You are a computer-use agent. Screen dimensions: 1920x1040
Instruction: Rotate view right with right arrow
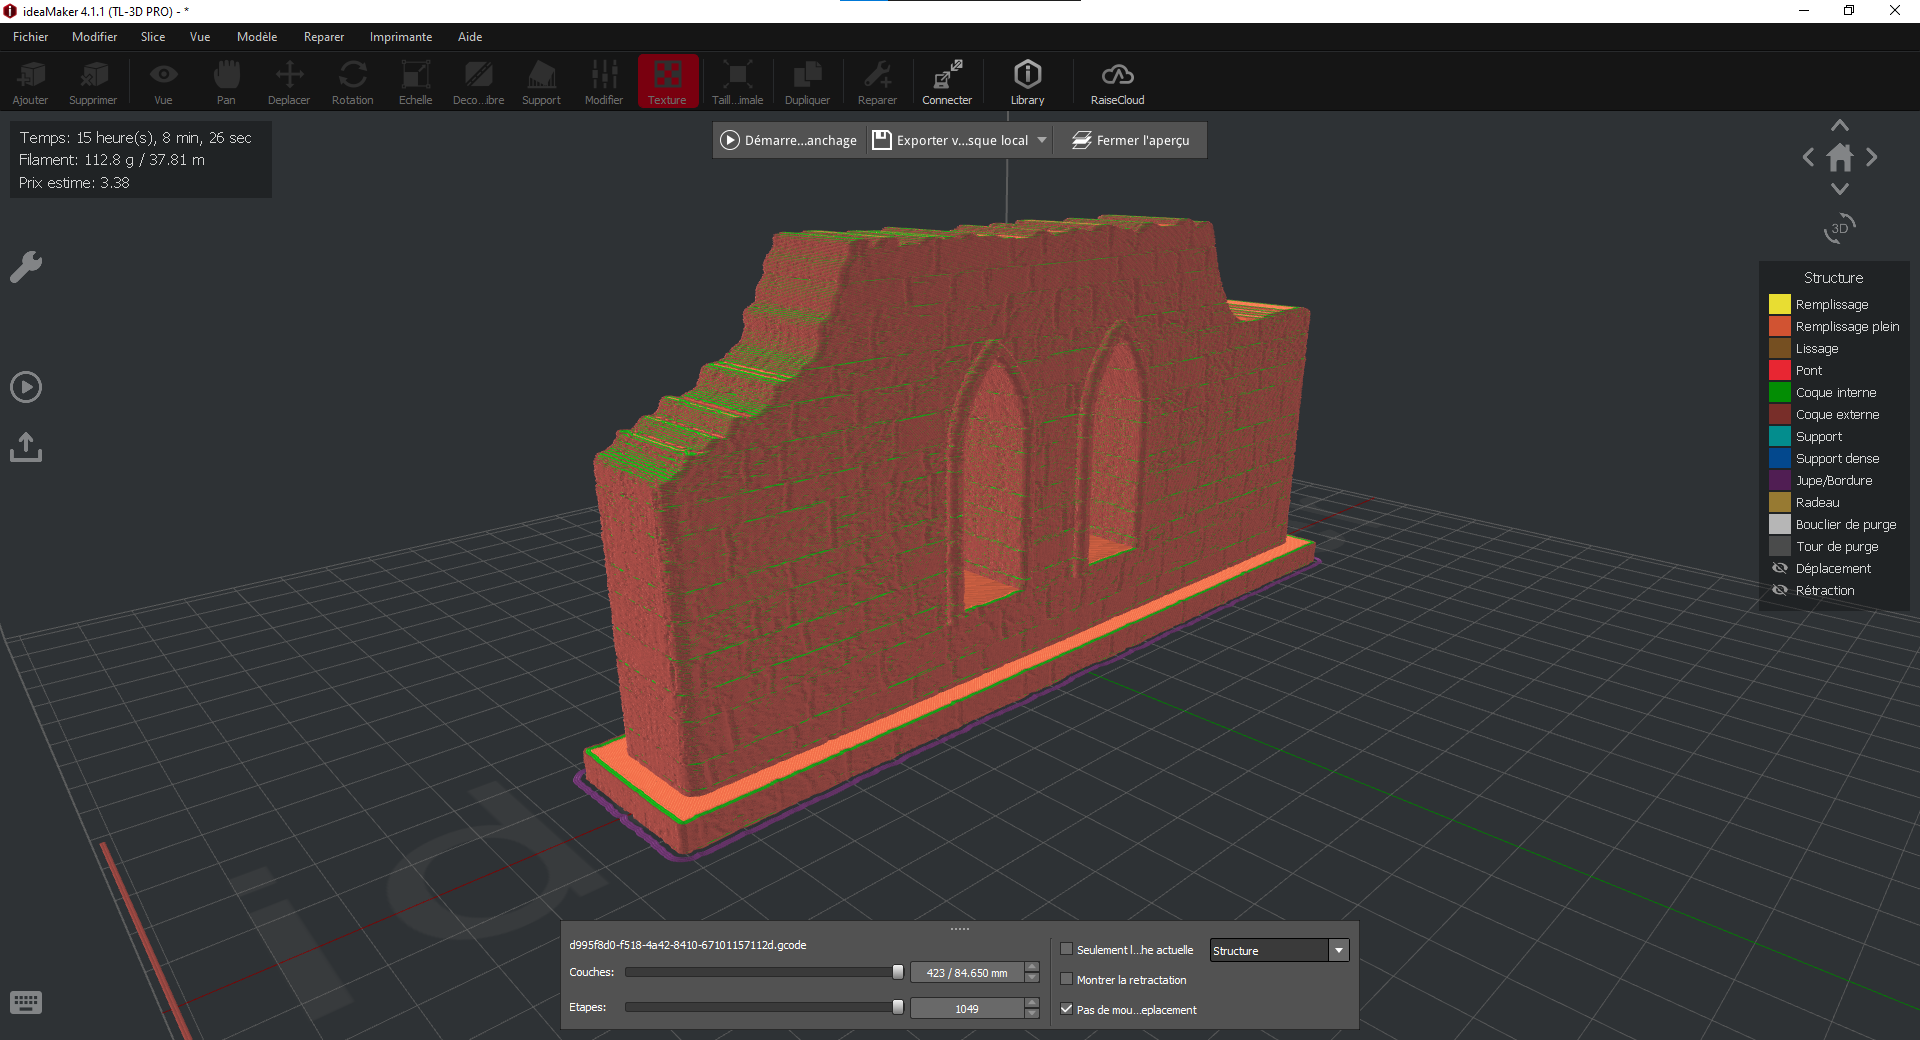click(x=1872, y=157)
